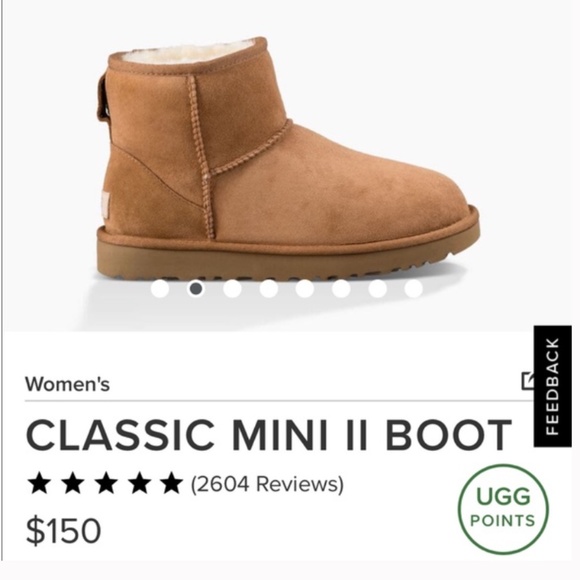The width and height of the screenshot is (580, 580).
Task: Click the fifth rating star
Action: click(172, 483)
